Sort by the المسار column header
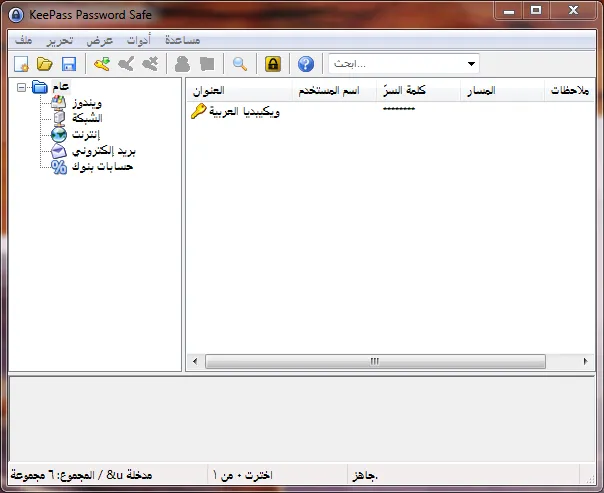Screen dimensions: 604x493 pyautogui.click(x=502, y=91)
